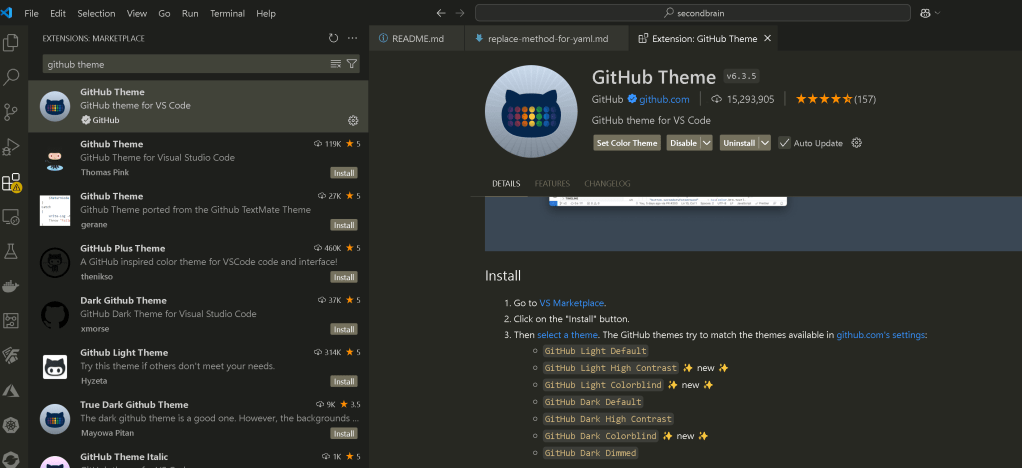Image resolution: width=1022 pixels, height=468 pixels.
Task: Toggle the Auto Update checkbox
Action: pos(785,143)
